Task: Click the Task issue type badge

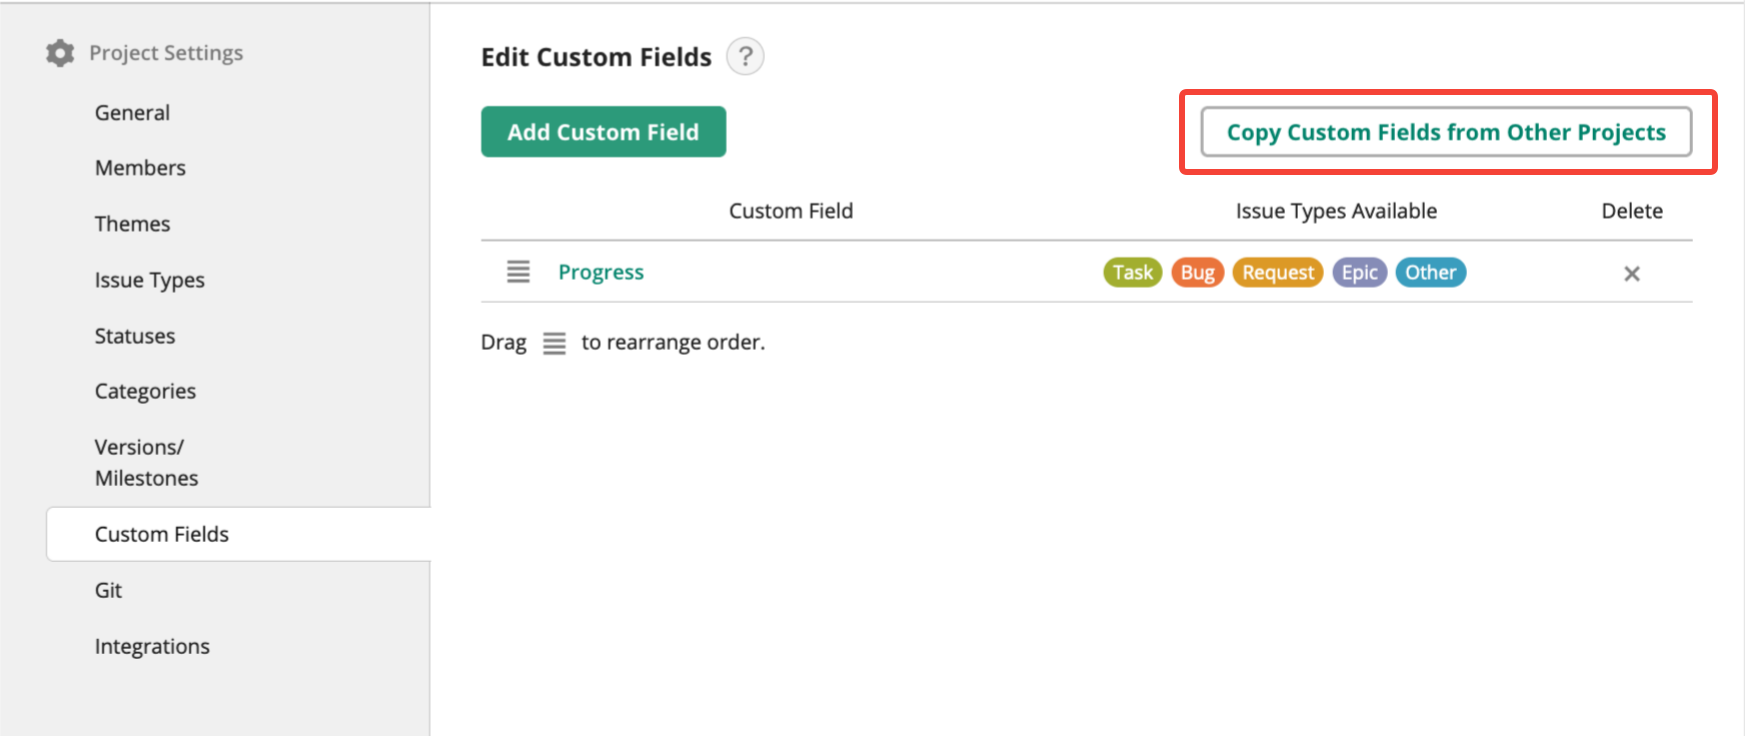Action: click(1132, 272)
